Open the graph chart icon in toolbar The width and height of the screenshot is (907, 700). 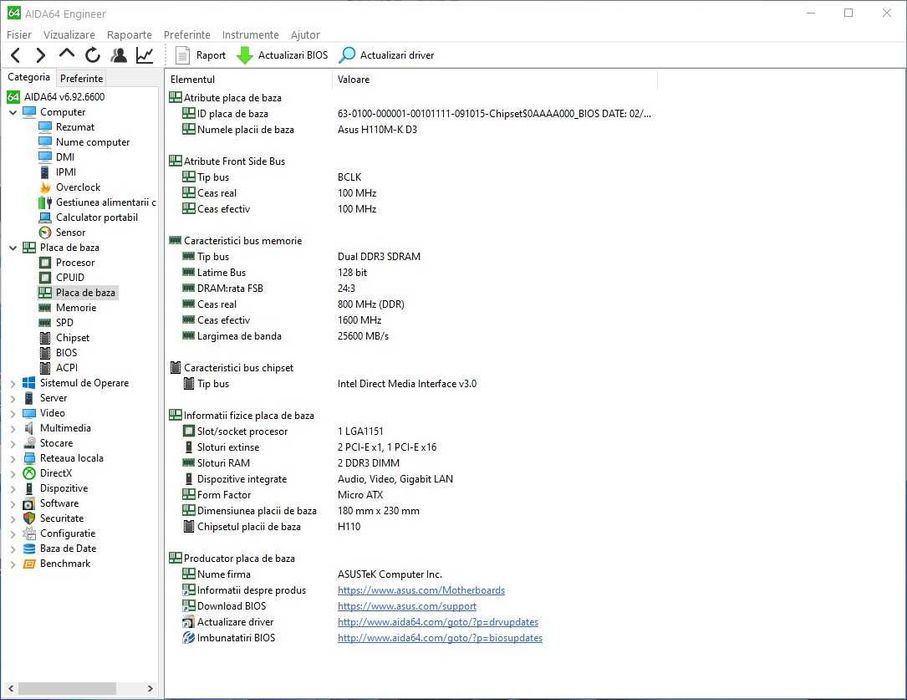(145, 56)
